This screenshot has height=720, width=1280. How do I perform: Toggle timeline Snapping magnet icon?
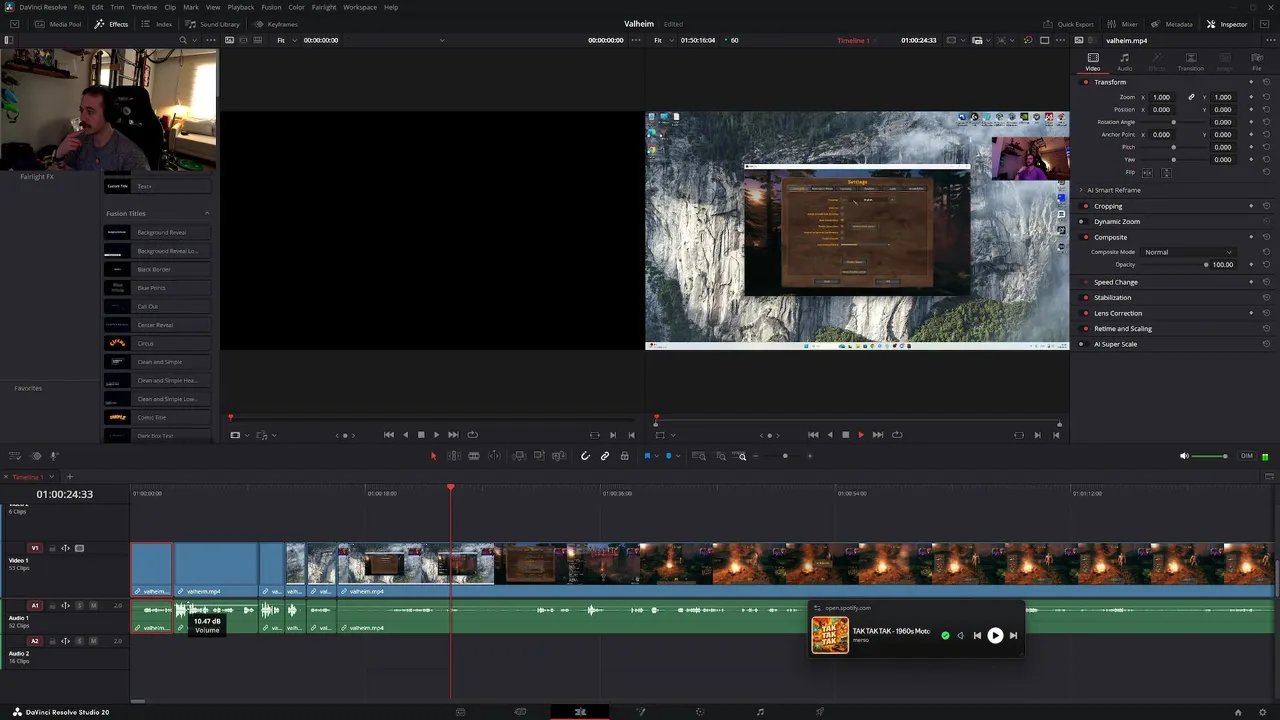(x=585, y=456)
